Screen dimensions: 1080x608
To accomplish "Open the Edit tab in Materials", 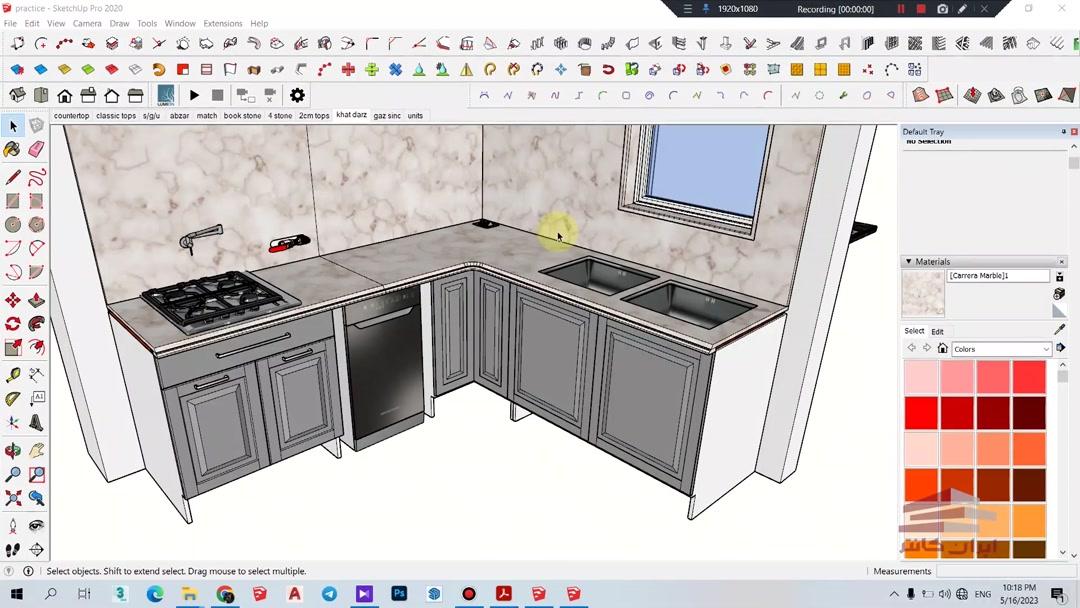I will [x=937, y=331].
